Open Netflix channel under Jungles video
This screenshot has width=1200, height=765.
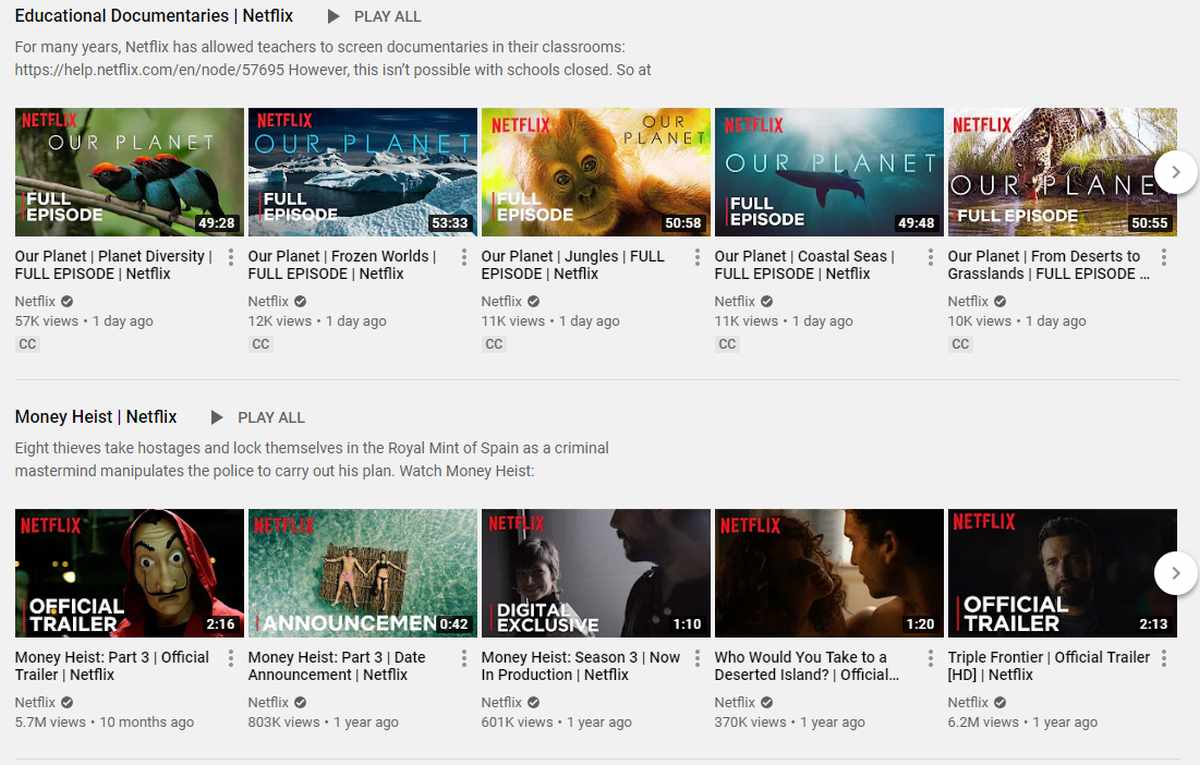pos(502,301)
